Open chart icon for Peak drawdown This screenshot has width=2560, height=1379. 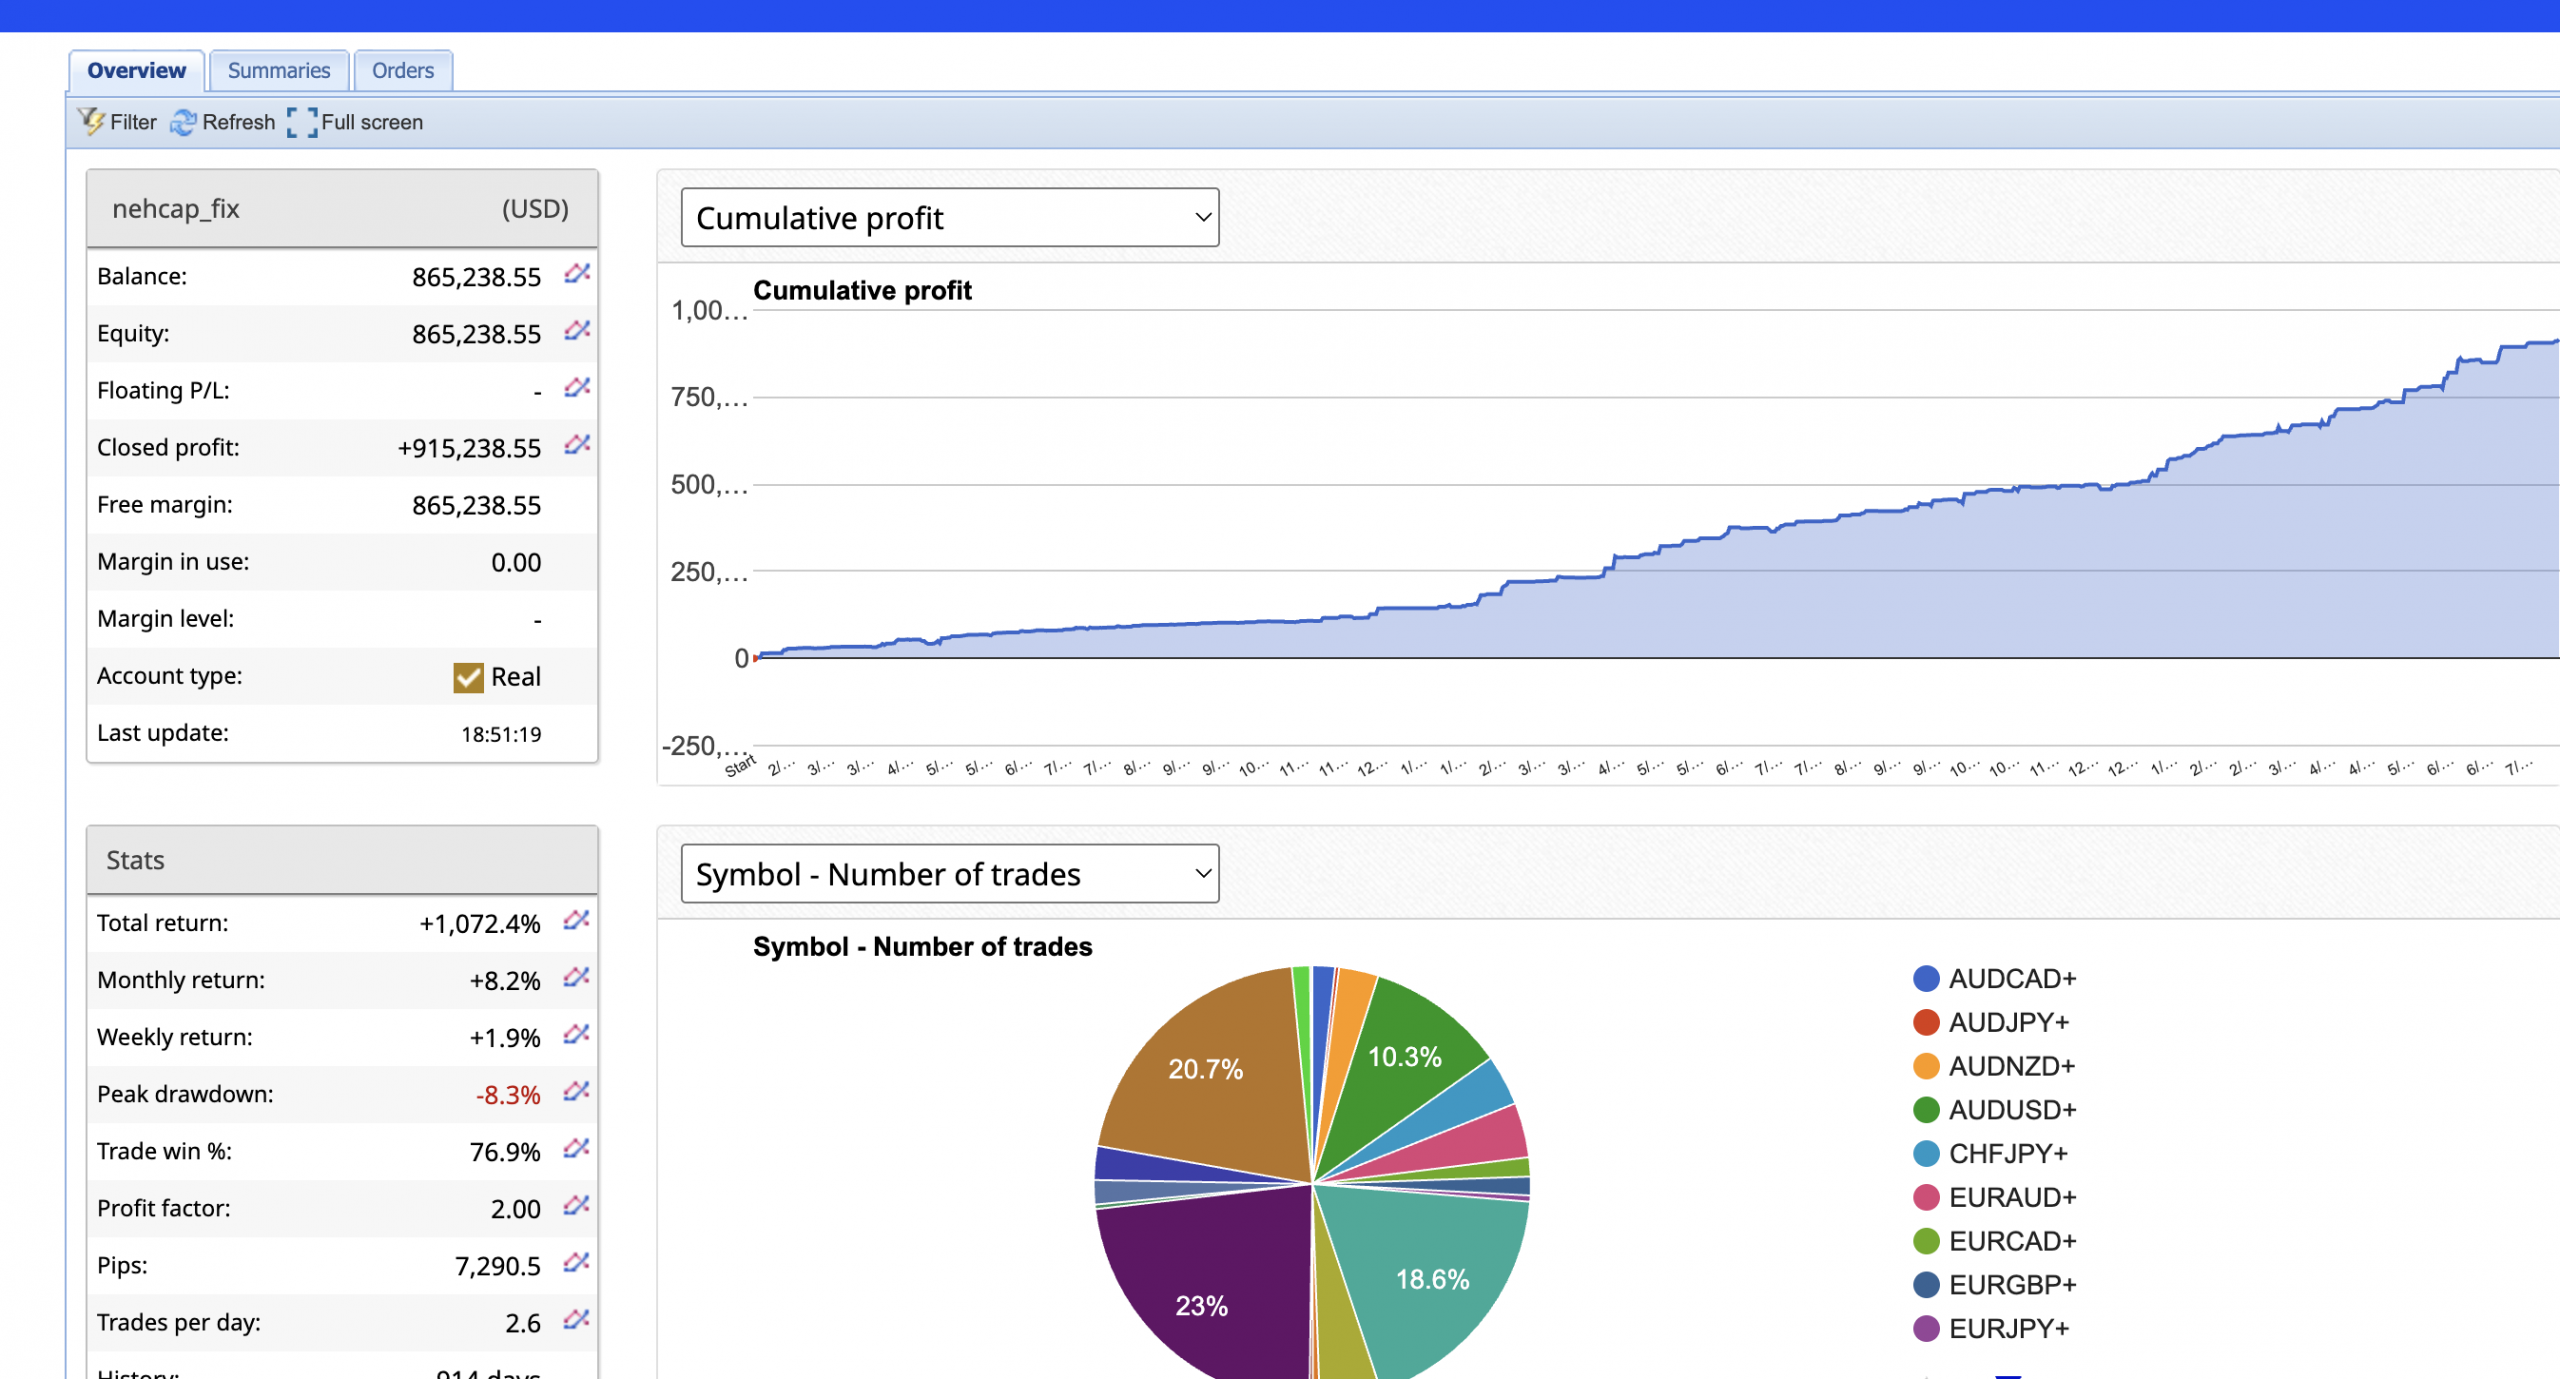[x=576, y=1091]
